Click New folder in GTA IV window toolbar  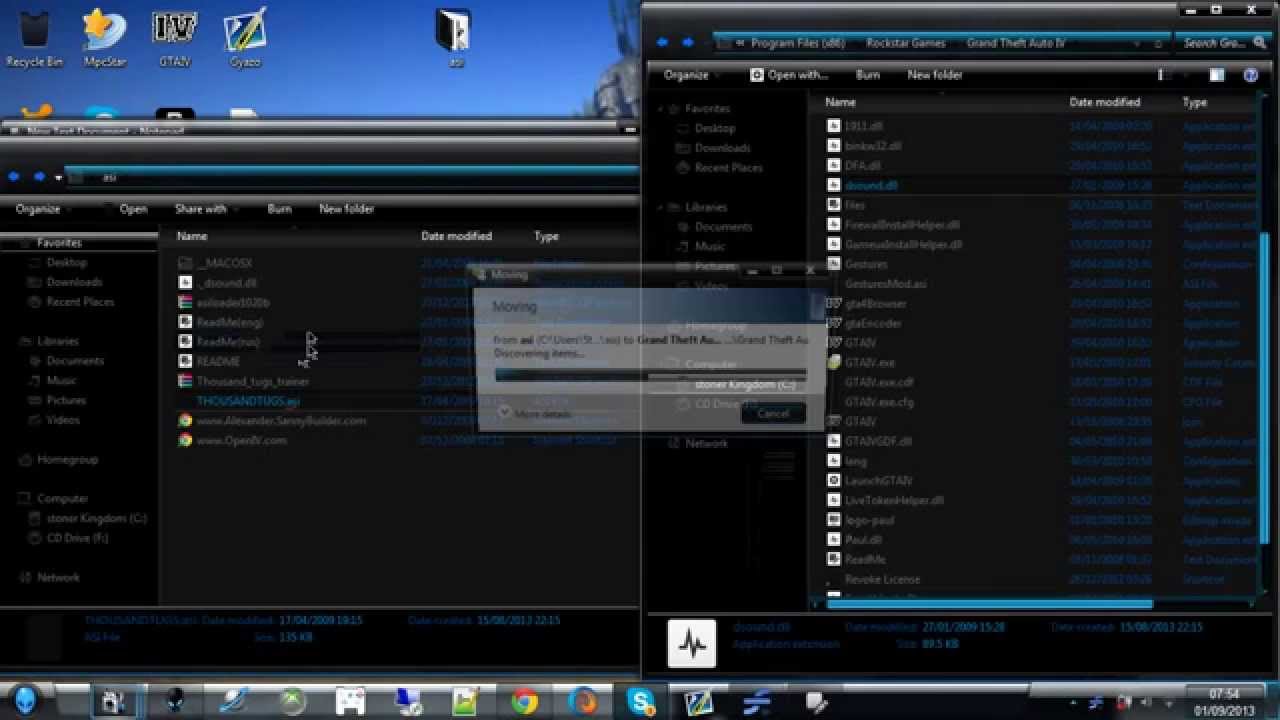tap(935, 75)
